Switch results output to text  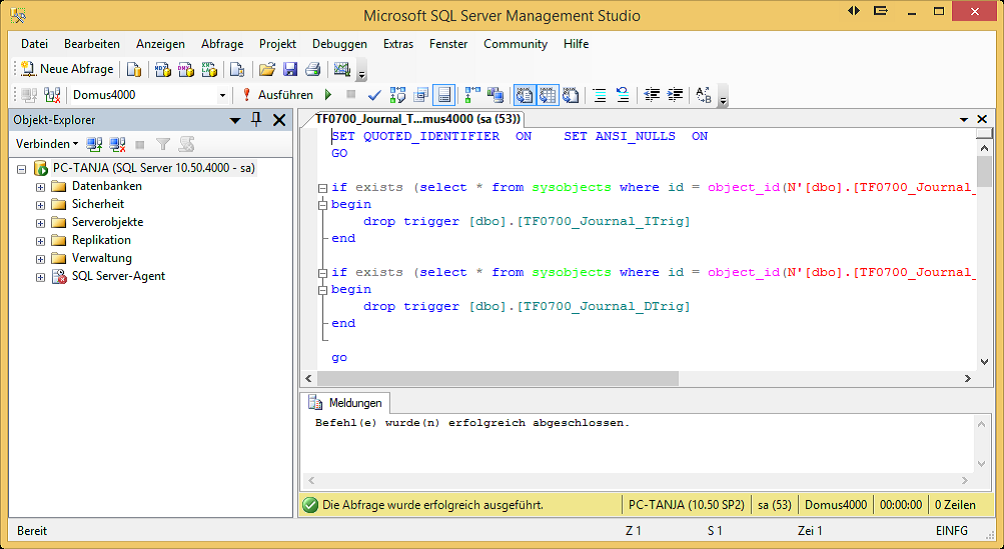[x=524, y=95]
